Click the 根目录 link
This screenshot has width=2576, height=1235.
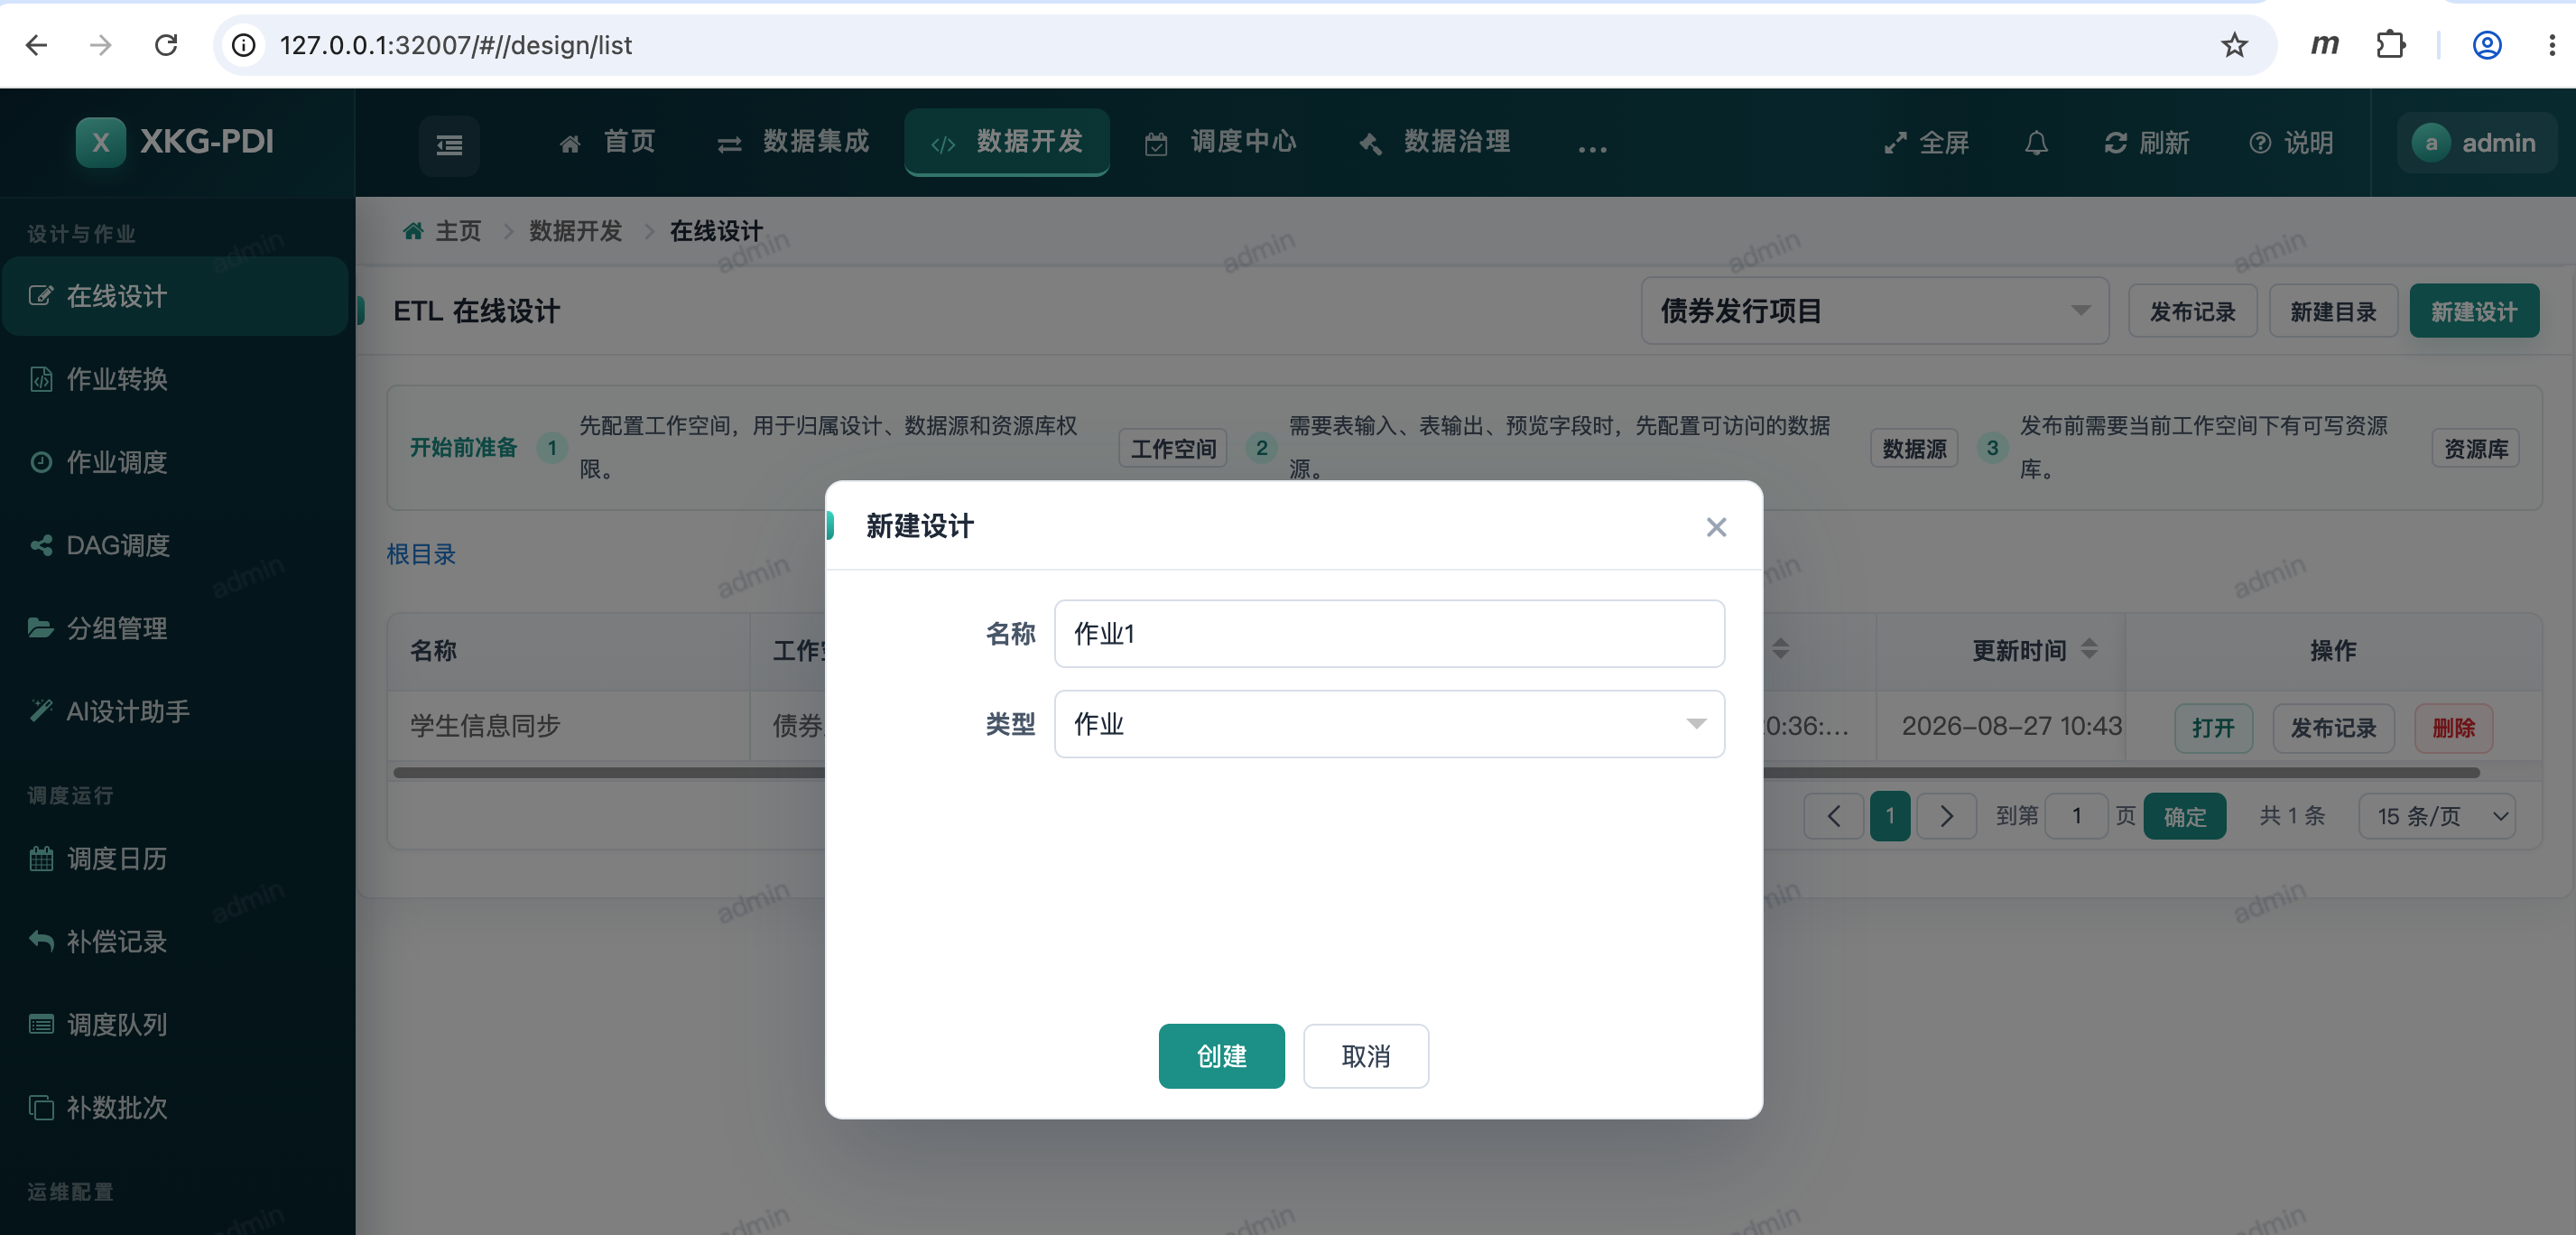[421, 554]
